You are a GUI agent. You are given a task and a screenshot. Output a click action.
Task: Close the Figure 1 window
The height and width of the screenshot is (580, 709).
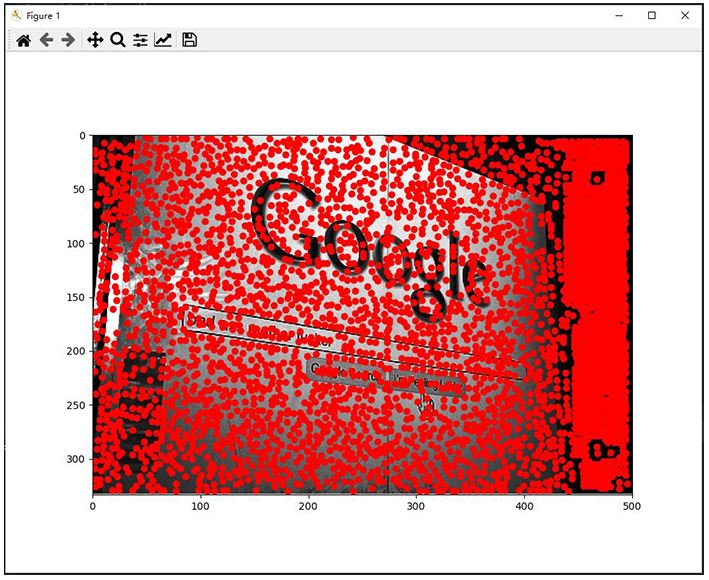click(685, 15)
